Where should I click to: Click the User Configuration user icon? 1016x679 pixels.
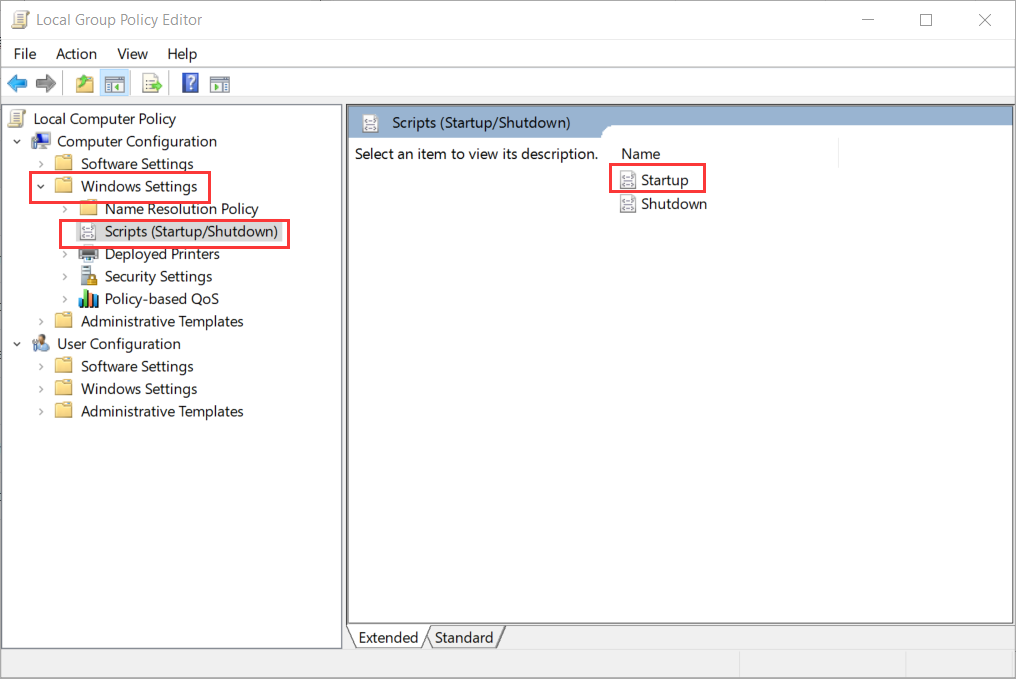tap(41, 343)
